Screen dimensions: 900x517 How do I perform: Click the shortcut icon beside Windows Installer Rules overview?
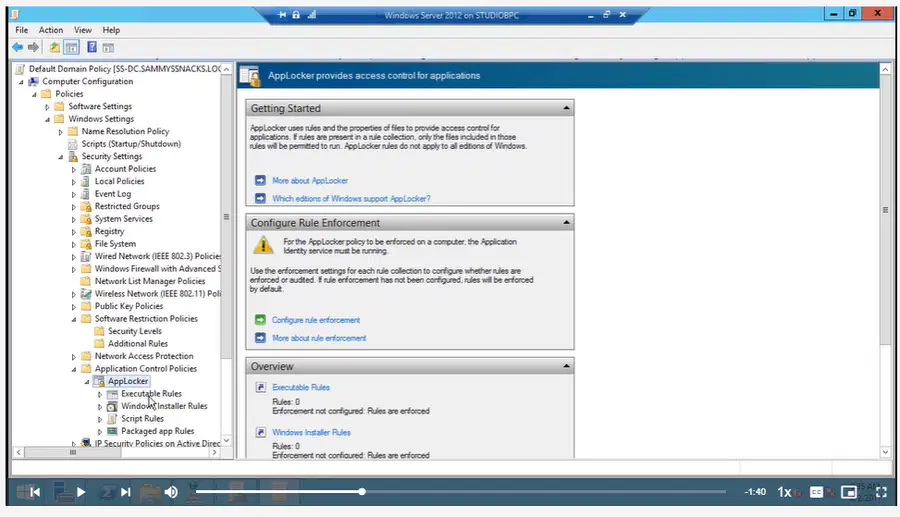pos(261,432)
